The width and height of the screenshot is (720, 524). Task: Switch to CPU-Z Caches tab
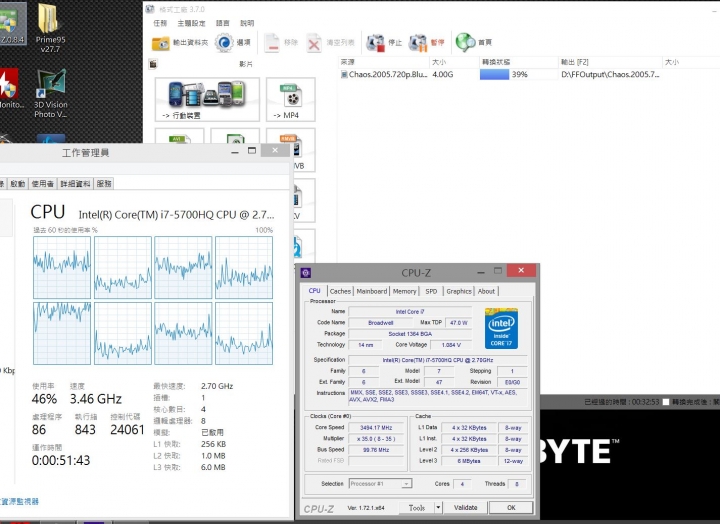[x=340, y=291]
